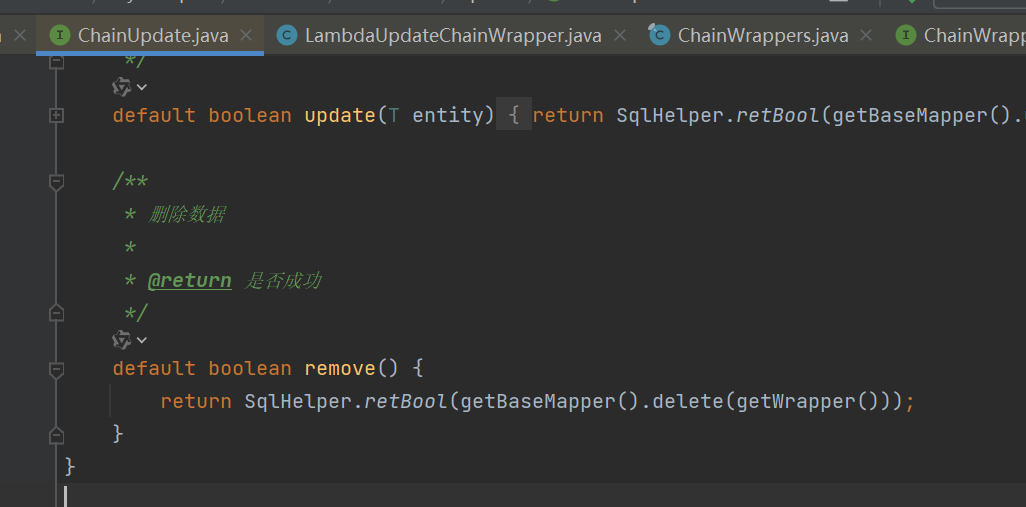
Task: Switch to the ChainWrappers.java tab
Action: point(762,36)
